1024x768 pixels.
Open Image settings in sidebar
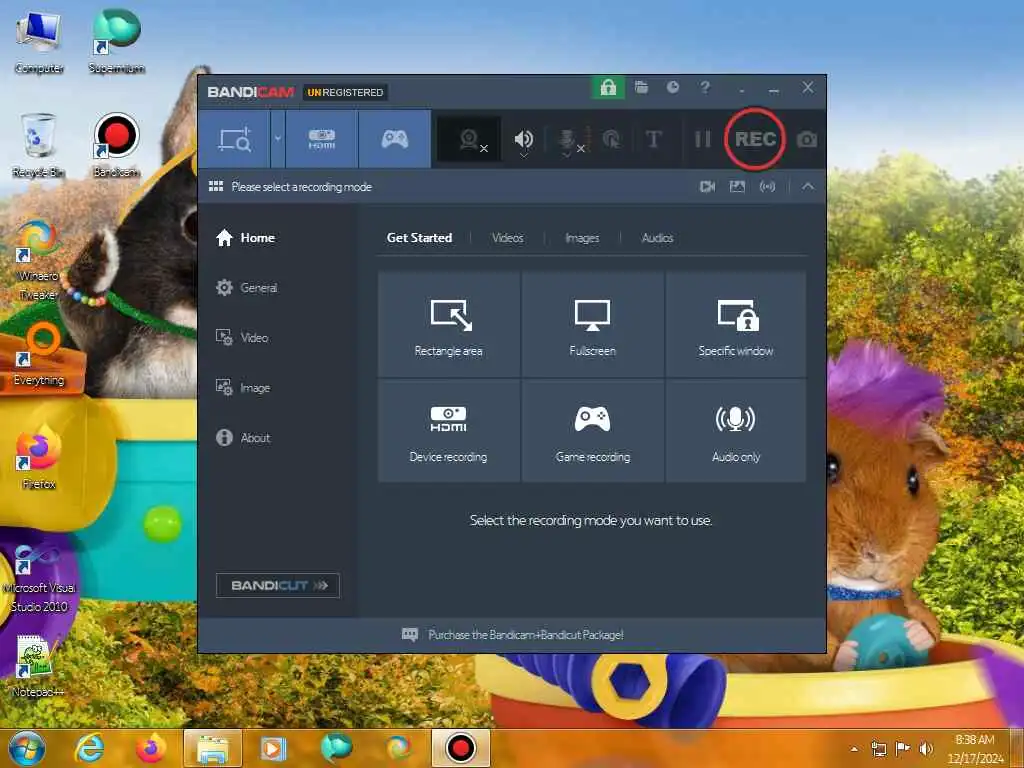click(x=242, y=388)
